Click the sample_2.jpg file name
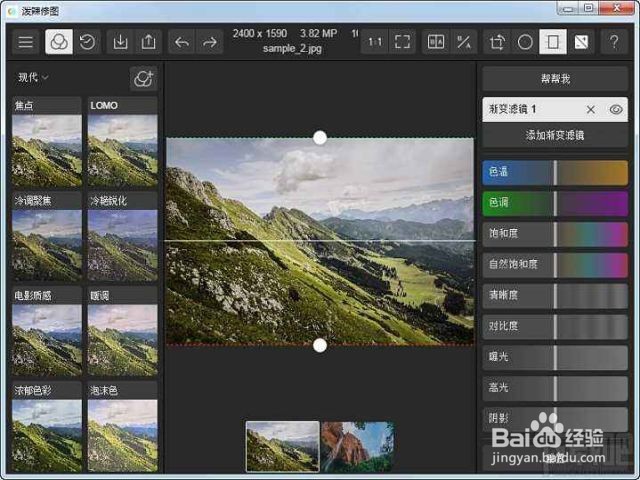Screen dimensions: 640x480 coord(292,49)
